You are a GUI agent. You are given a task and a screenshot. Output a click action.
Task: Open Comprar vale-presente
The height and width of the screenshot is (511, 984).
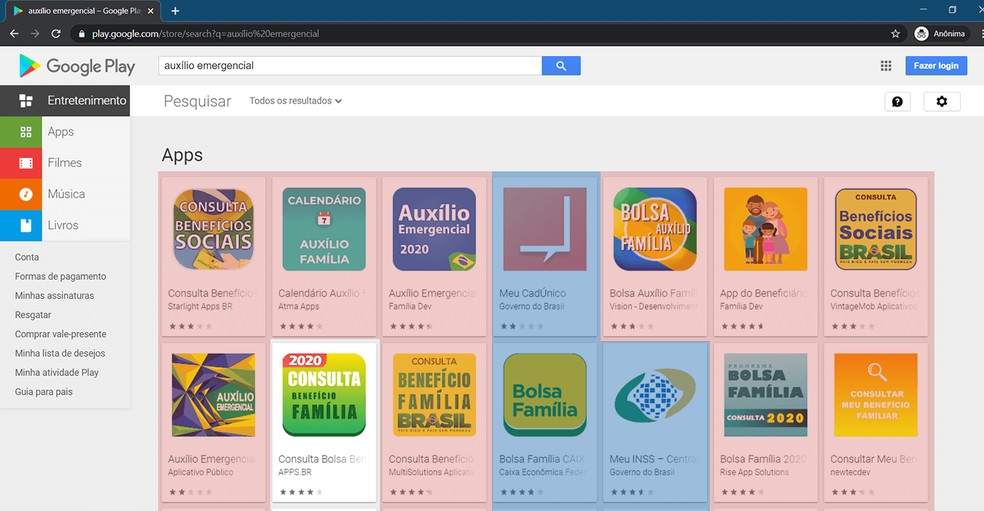[61, 334]
